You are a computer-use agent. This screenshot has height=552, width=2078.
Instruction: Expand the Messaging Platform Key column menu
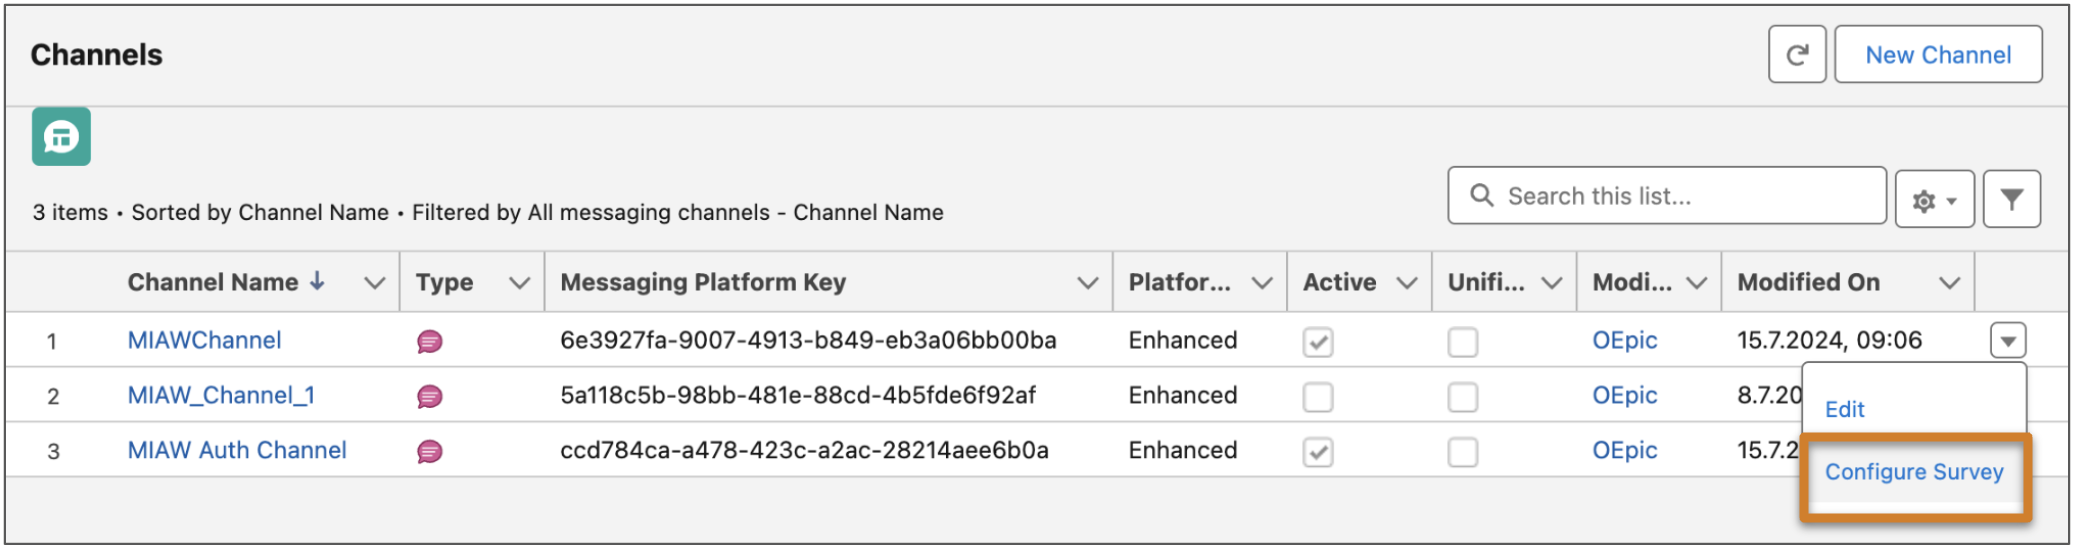1088,283
